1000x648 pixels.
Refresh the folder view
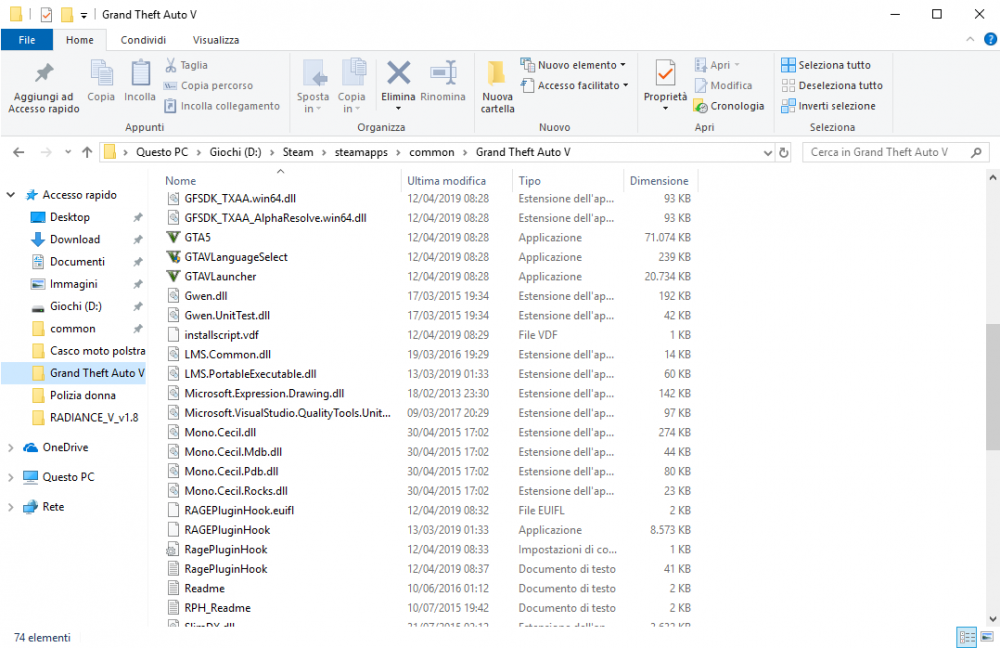[784, 152]
